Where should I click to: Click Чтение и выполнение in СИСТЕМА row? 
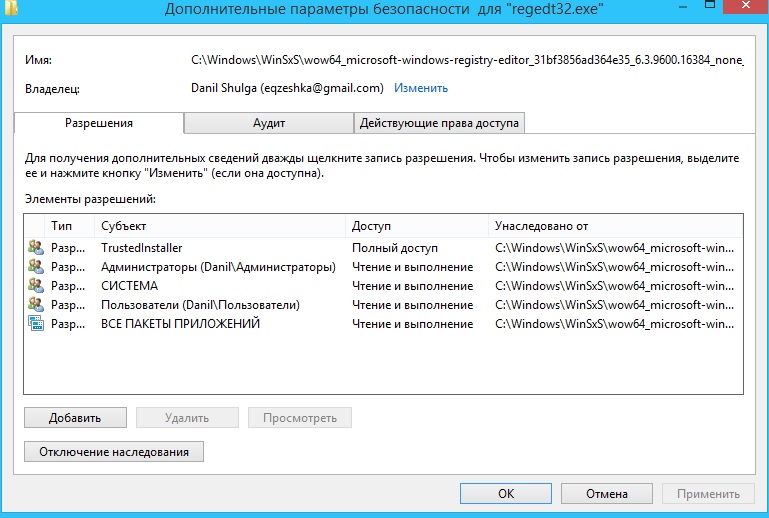pos(412,286)
